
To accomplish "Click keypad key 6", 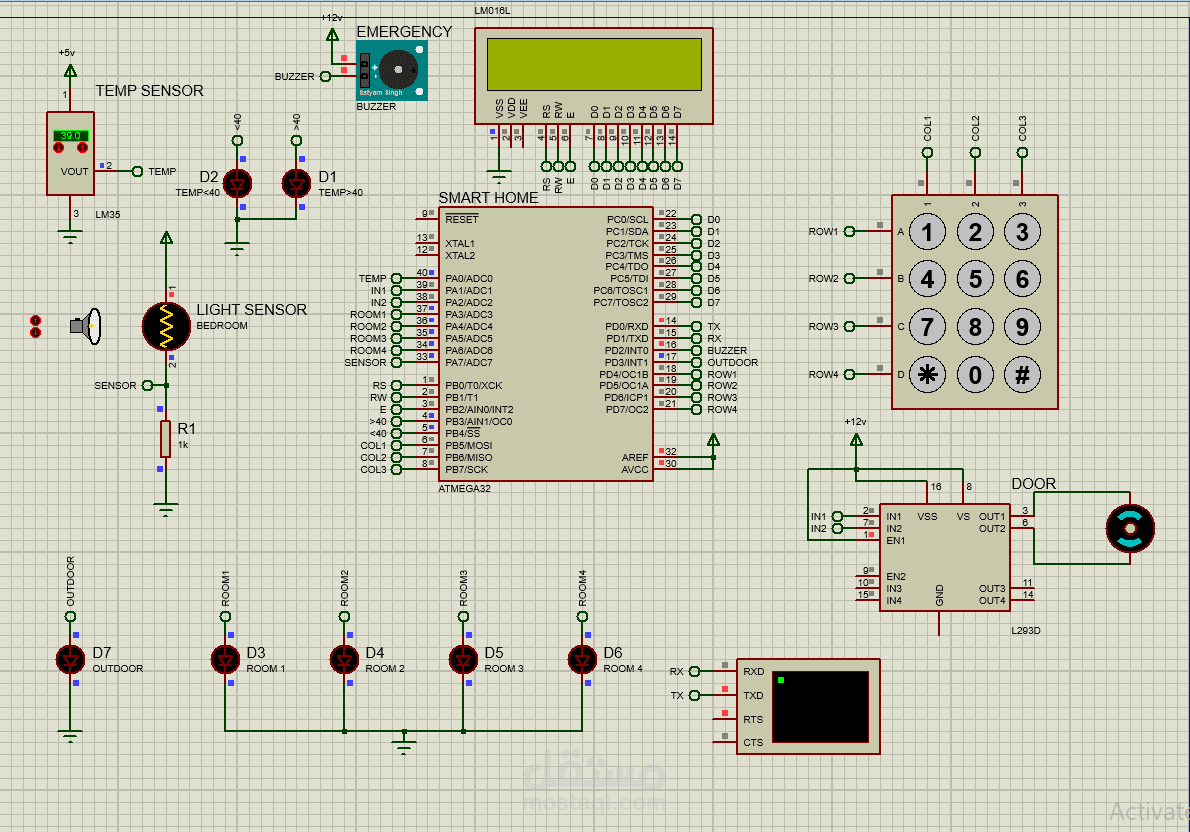I will point(1022,279).
